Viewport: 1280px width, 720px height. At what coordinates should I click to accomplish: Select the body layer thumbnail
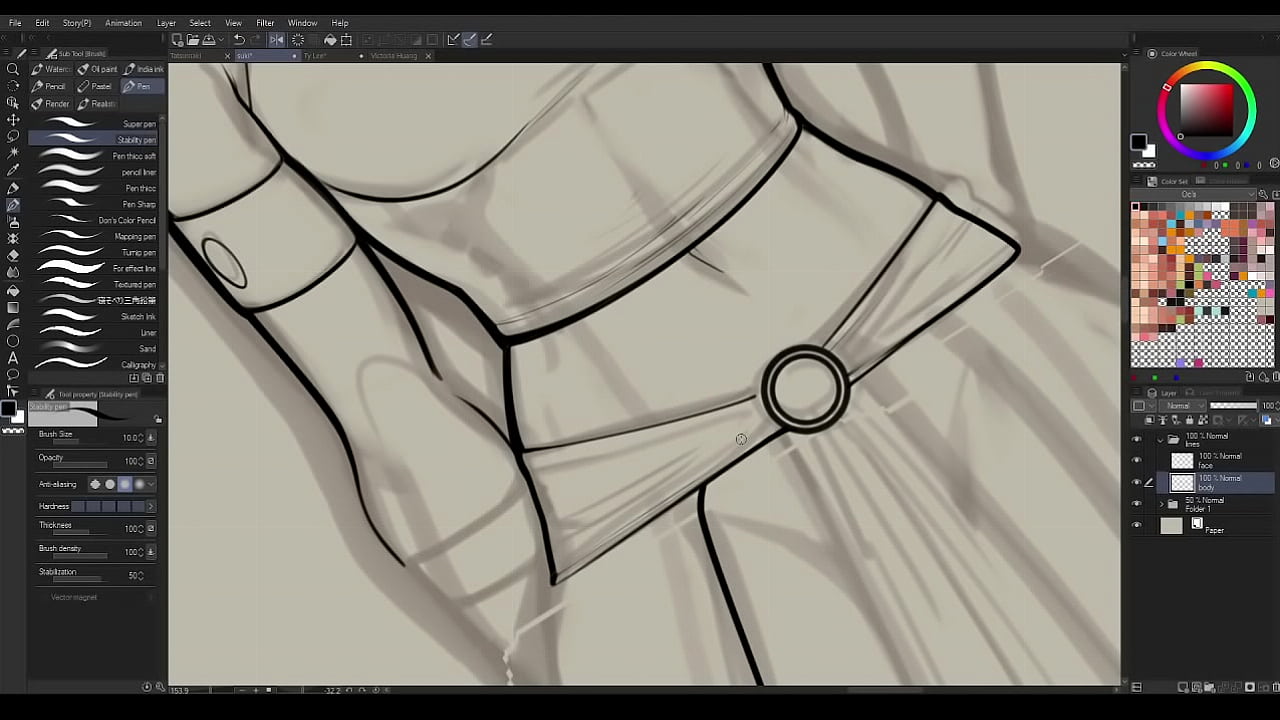click(1182, 483)
